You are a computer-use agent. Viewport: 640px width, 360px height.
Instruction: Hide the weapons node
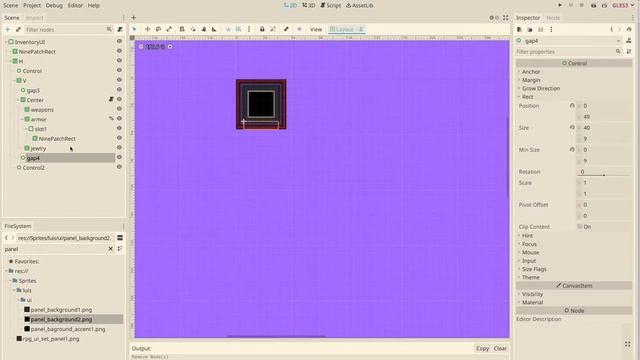click(119, 109)
